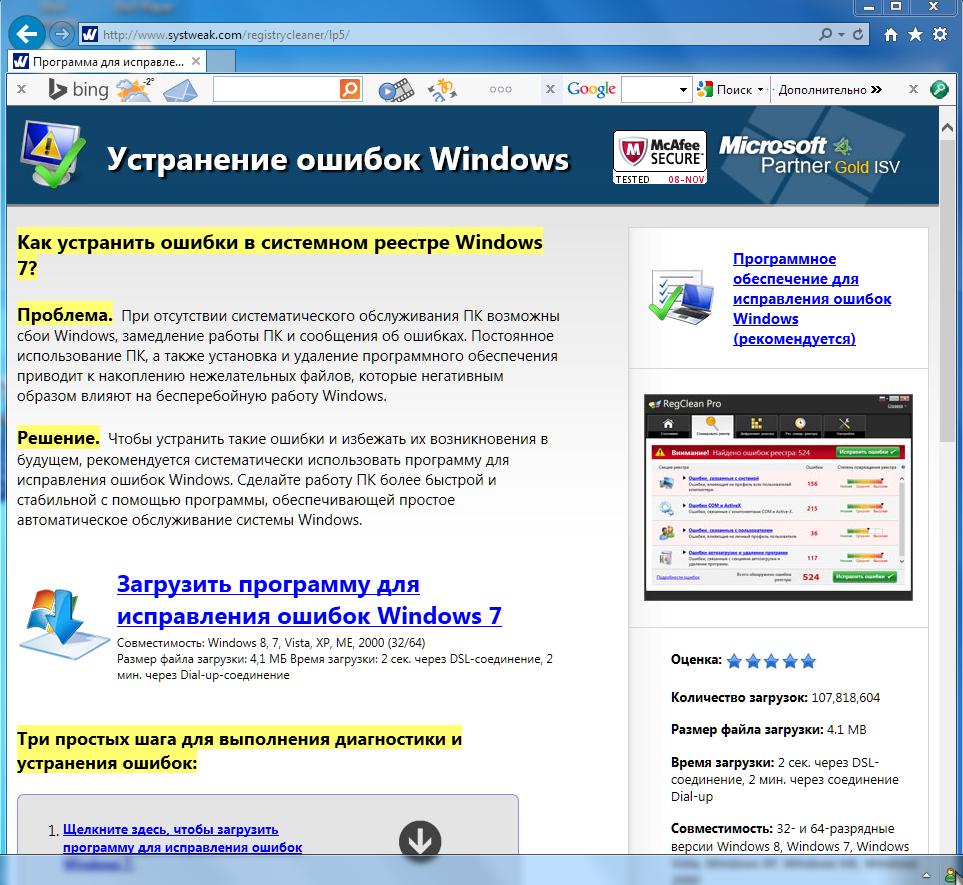The height and width of the screenshot is (885, 963).
Task: Close the Google toolbar with its X
Action: 550,89
